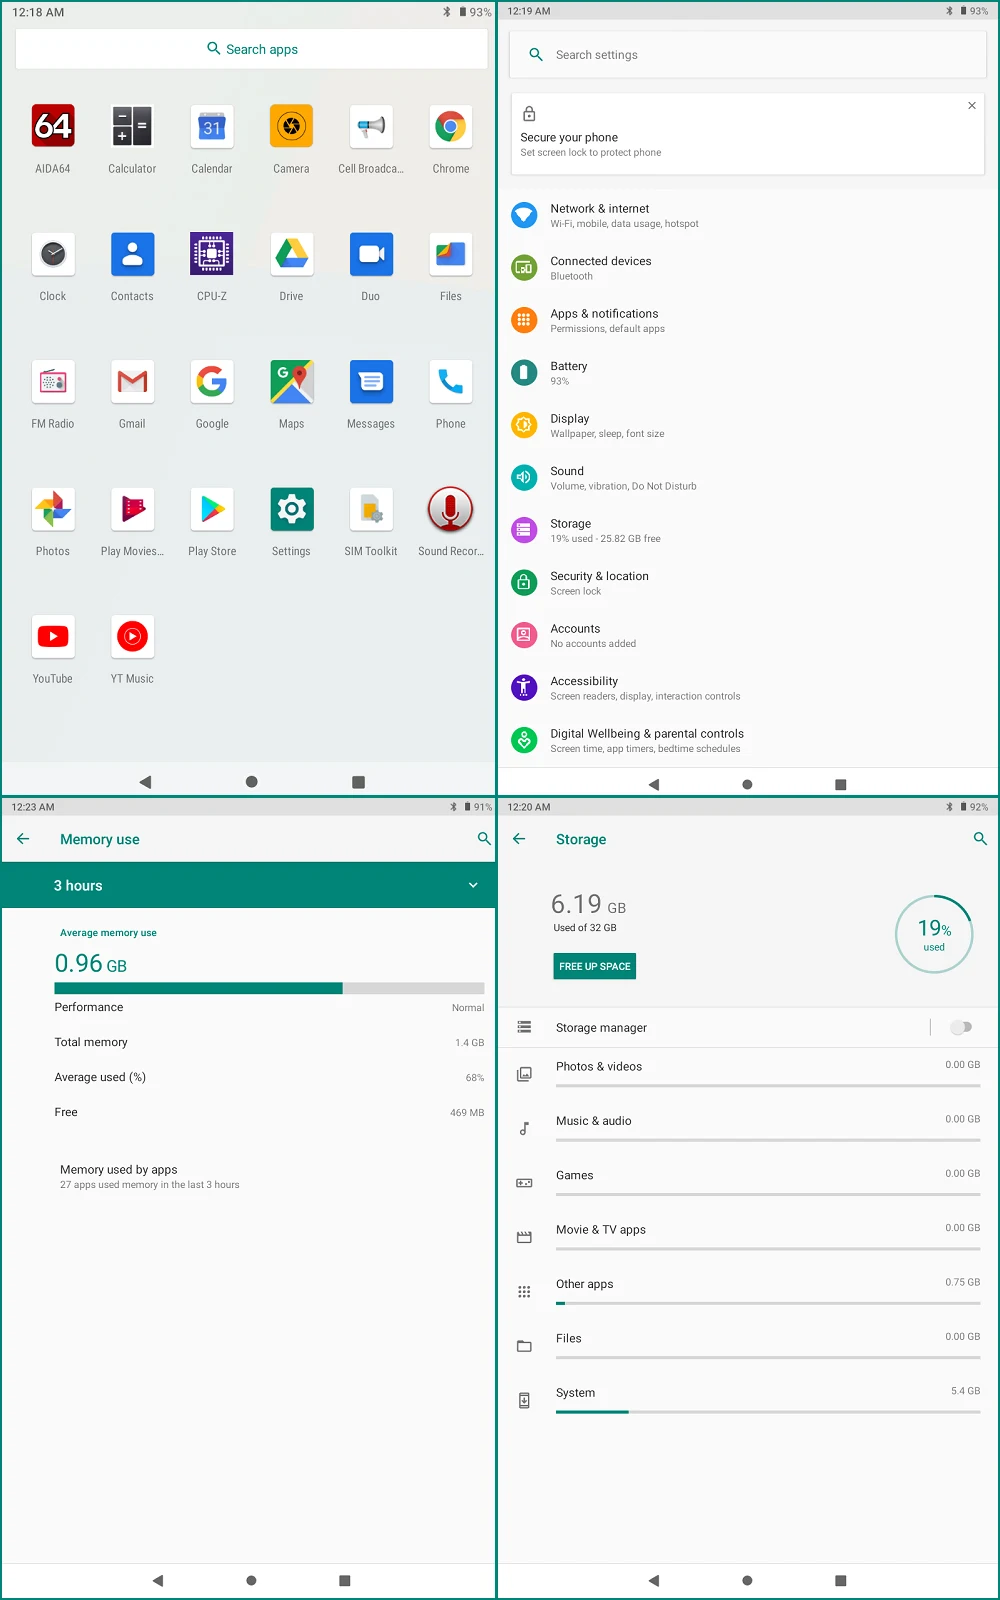
Task: Open the Google app
Action: tap(212, 382)
